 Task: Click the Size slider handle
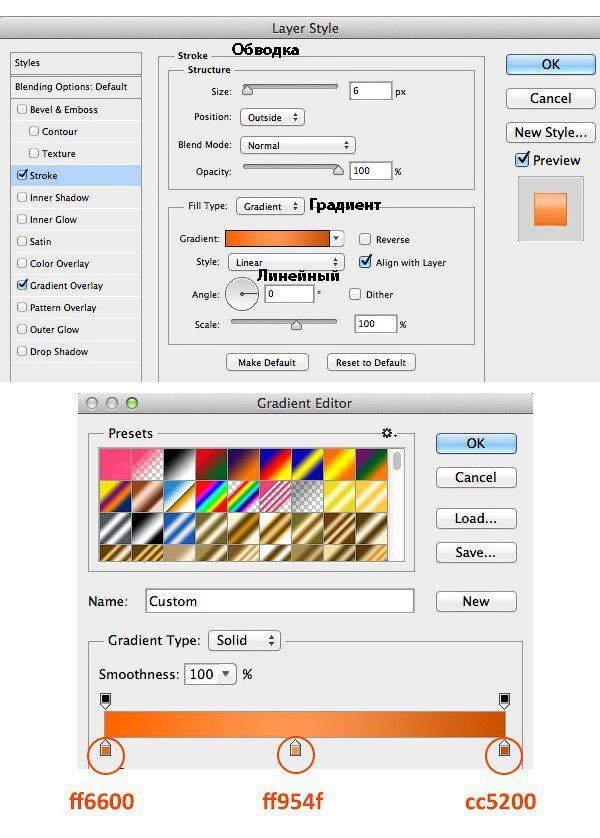pyautogui.click(x=247, y=90)
